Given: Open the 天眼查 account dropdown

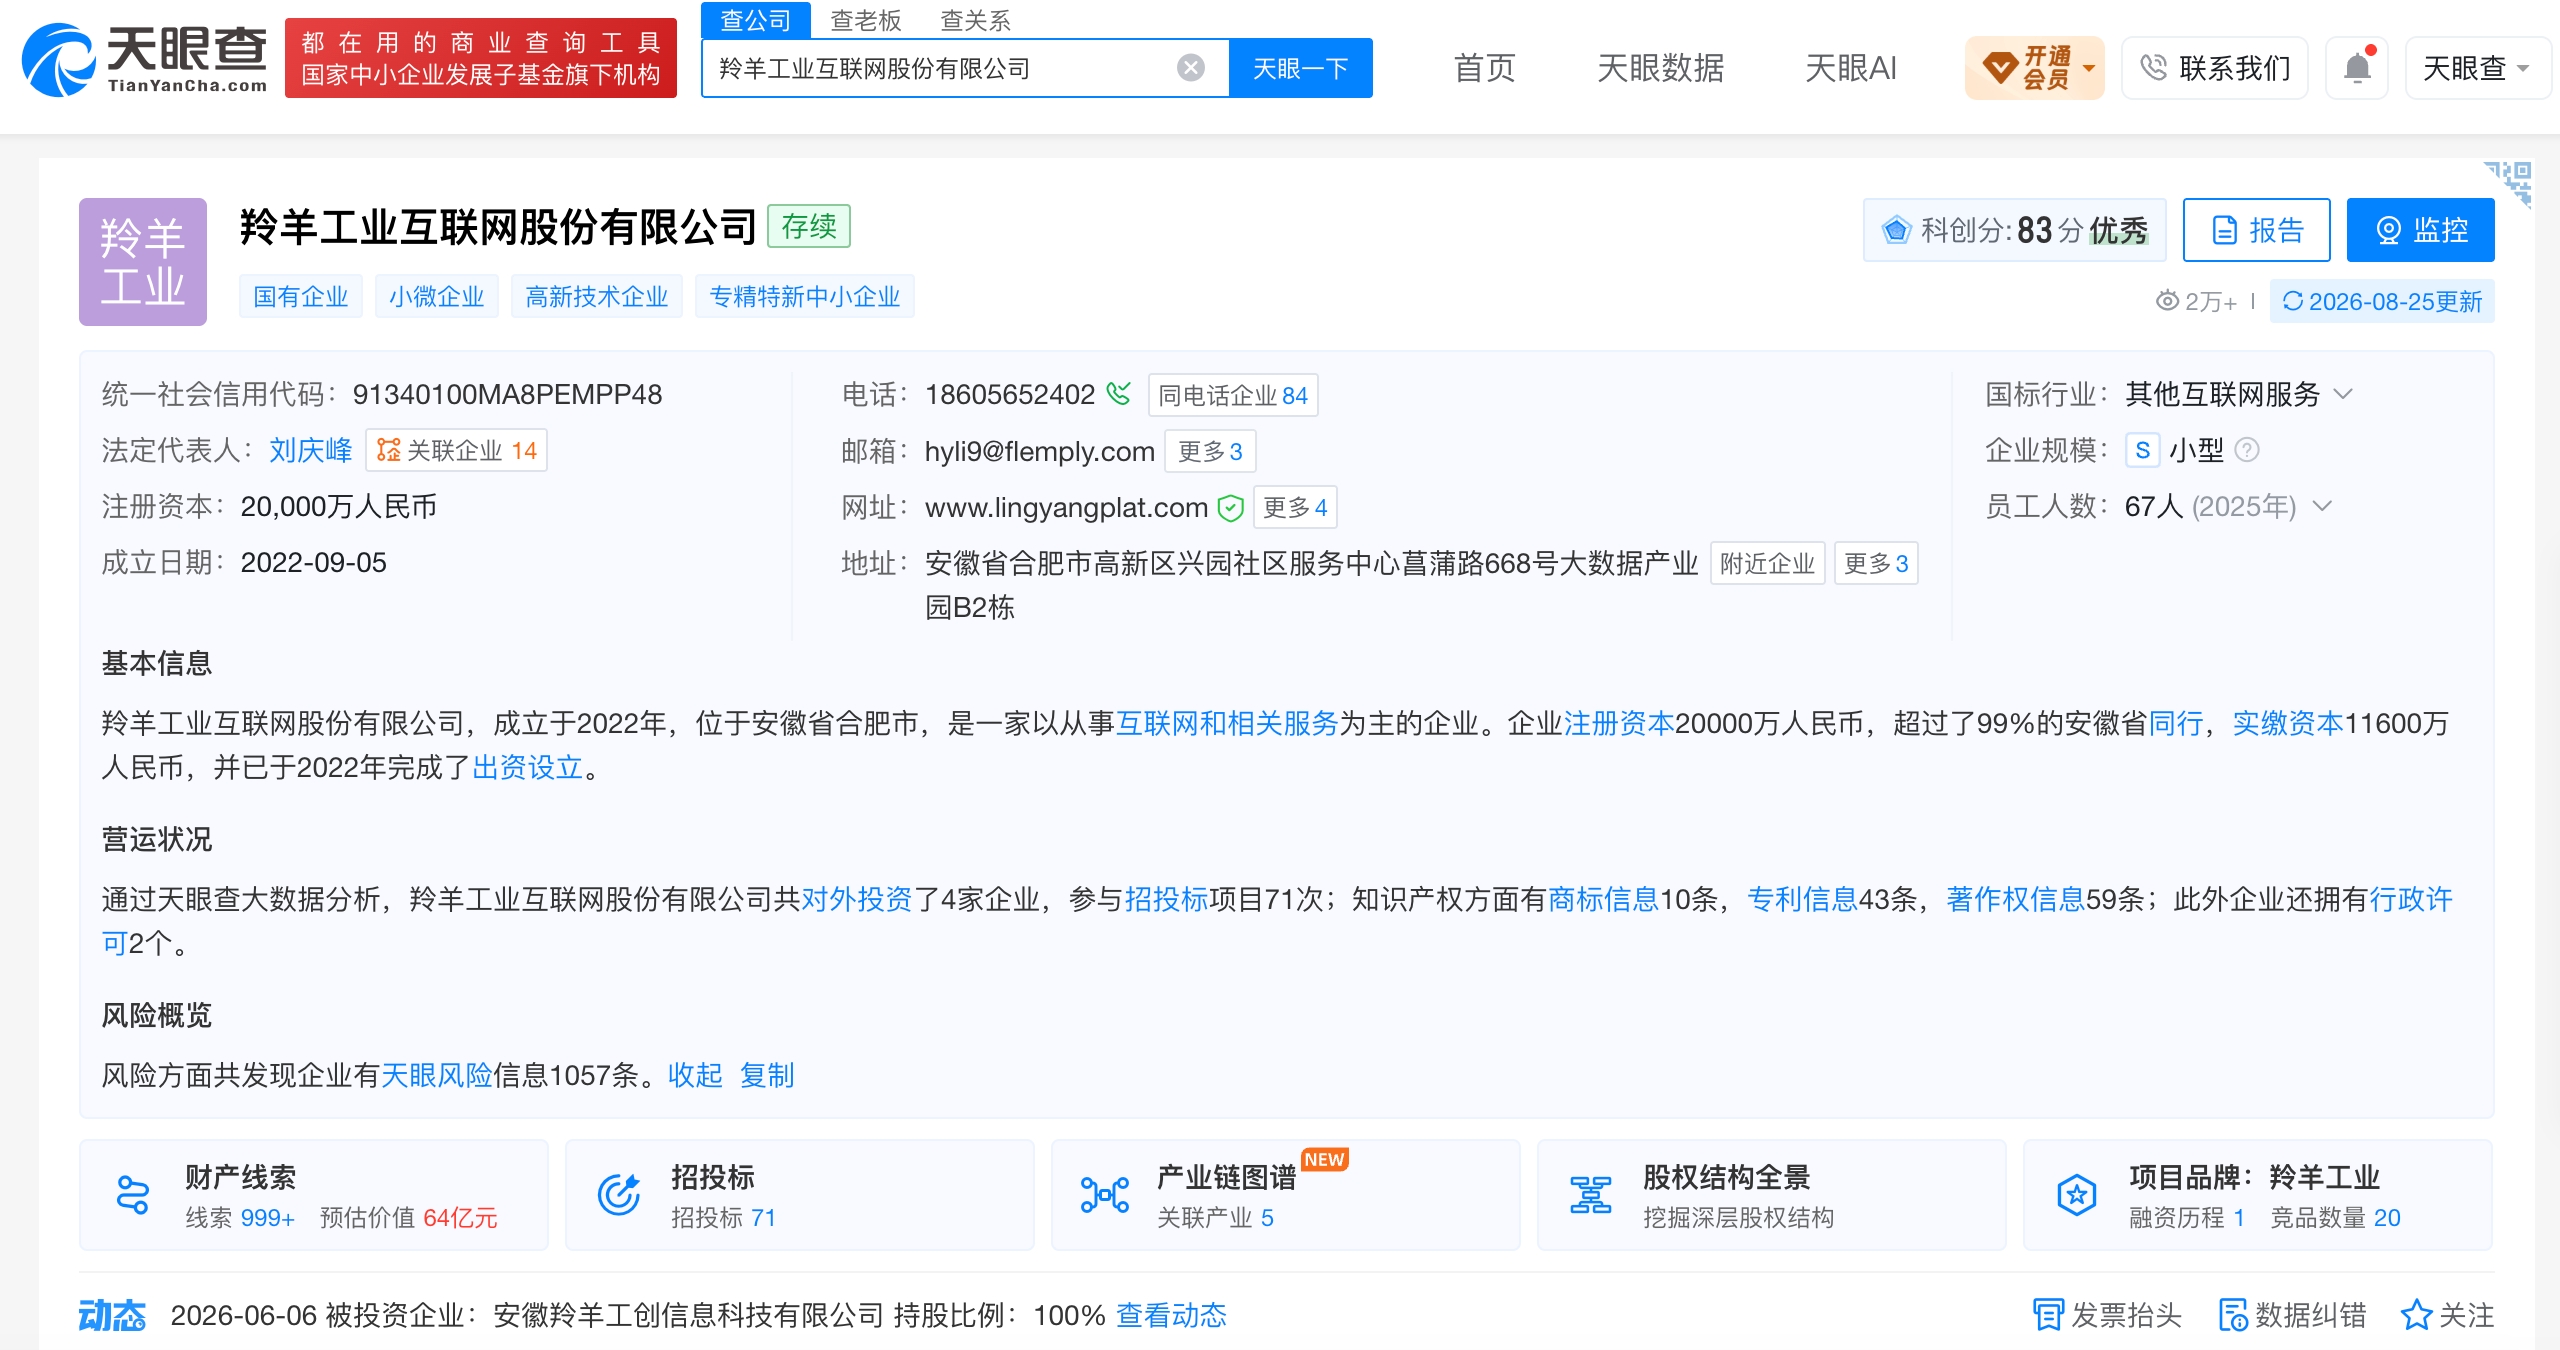Looking at the screenshot, I should [x=2477, y=68].
